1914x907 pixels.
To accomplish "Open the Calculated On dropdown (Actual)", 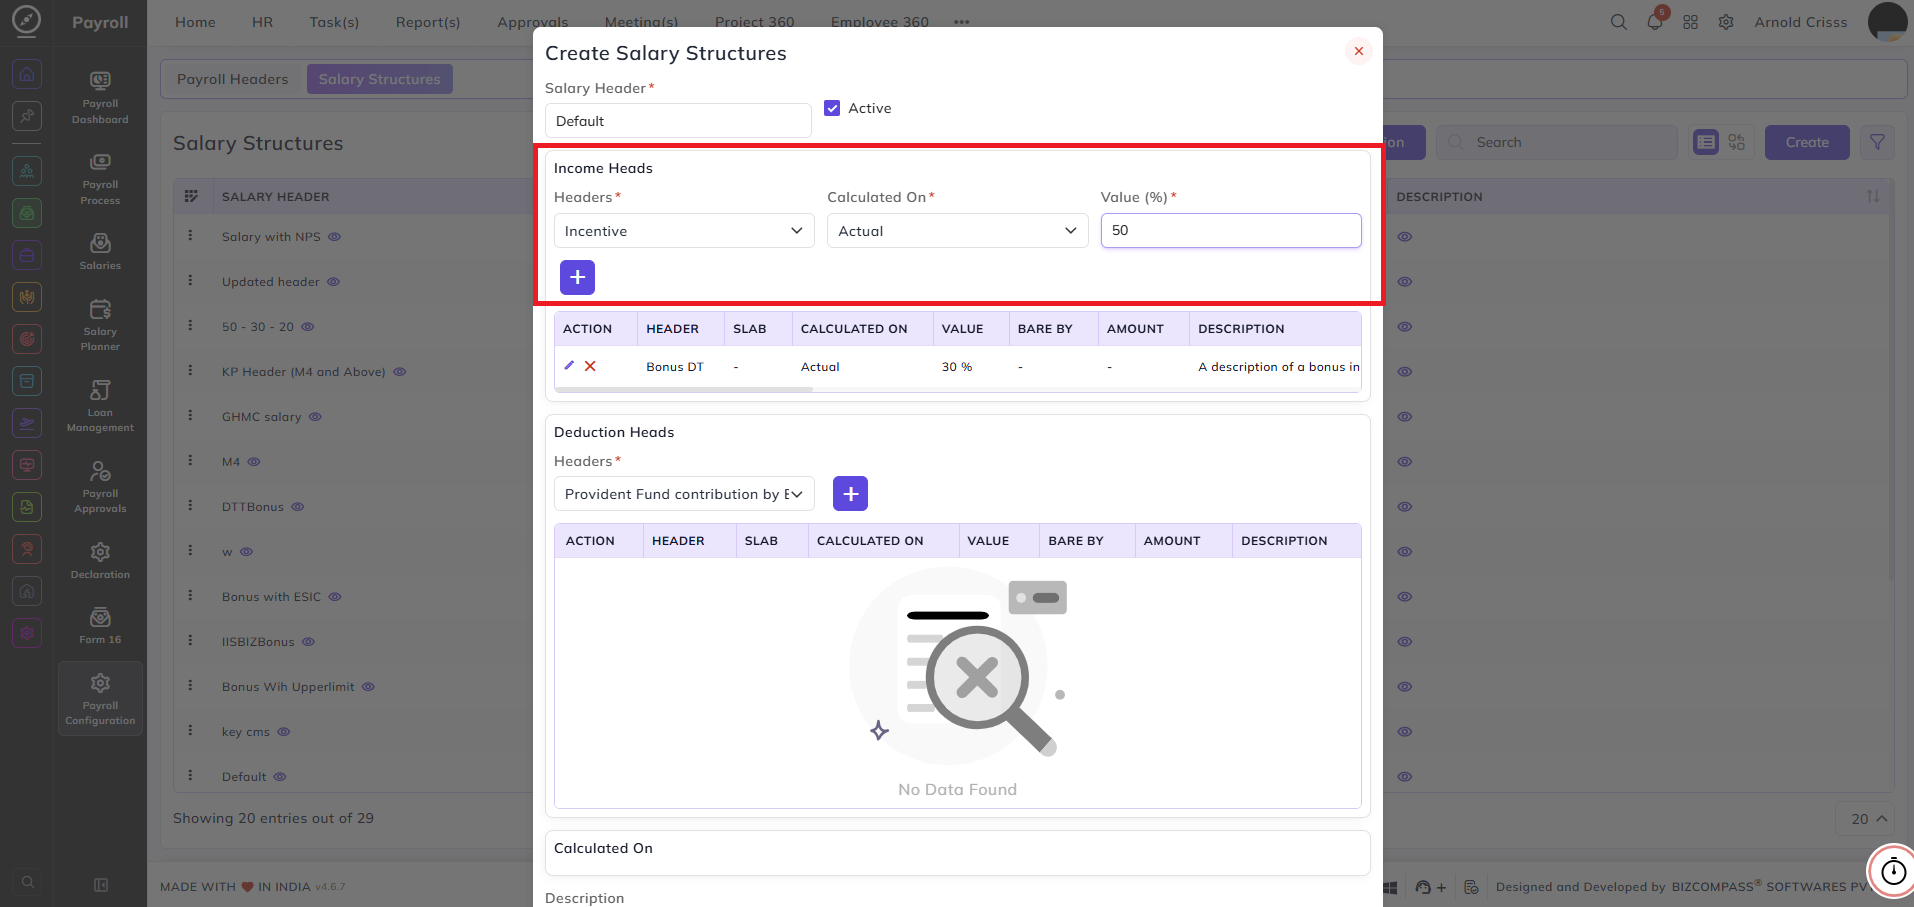I will pos(957,231).
